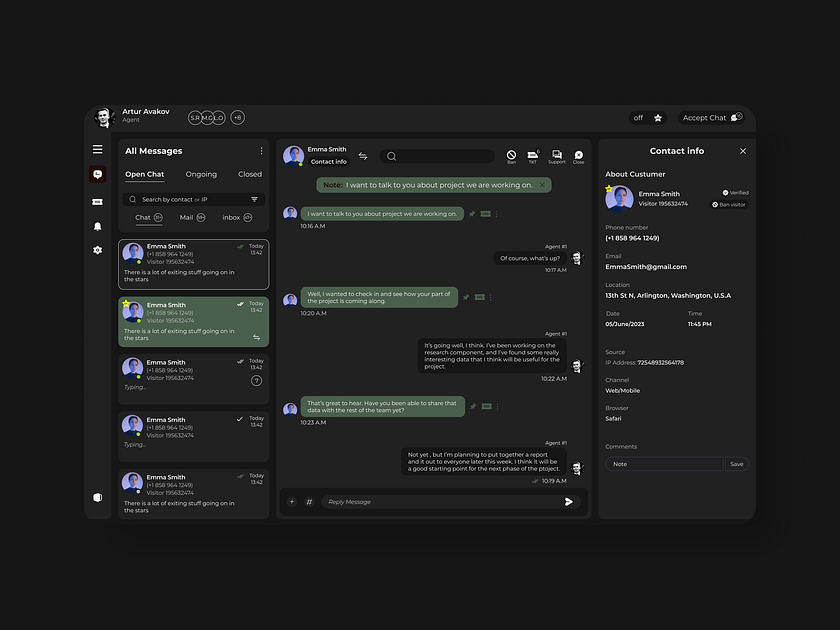Open notifications bell in the sidebar
The width and height of the screenshot is (840, 630).
(97, 226)
